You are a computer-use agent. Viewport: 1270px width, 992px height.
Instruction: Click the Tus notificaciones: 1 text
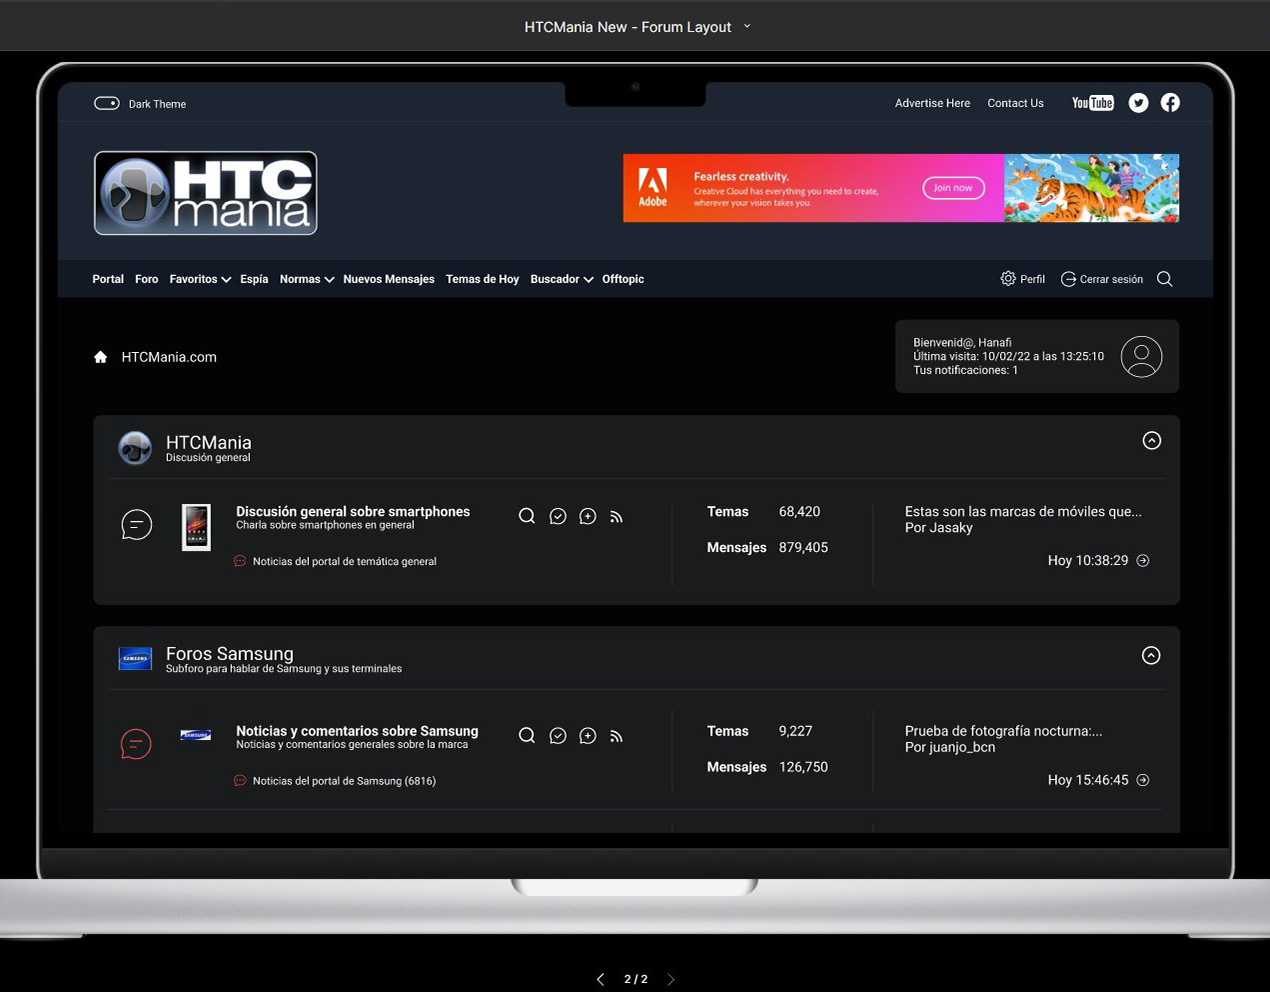(965, 370)
